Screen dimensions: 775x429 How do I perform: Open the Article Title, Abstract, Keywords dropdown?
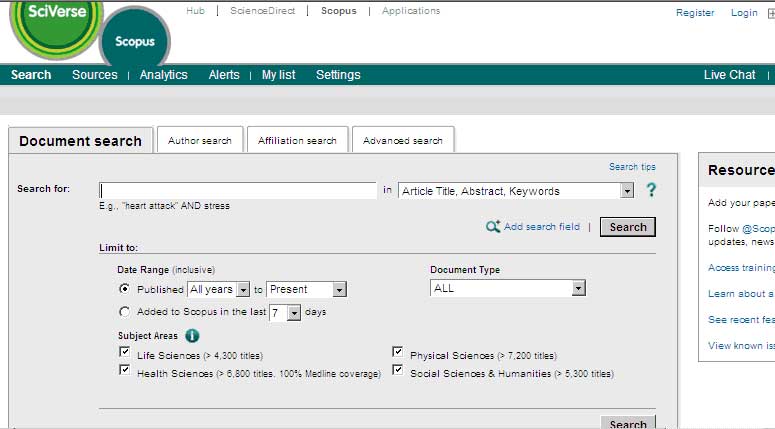[516, 191]
